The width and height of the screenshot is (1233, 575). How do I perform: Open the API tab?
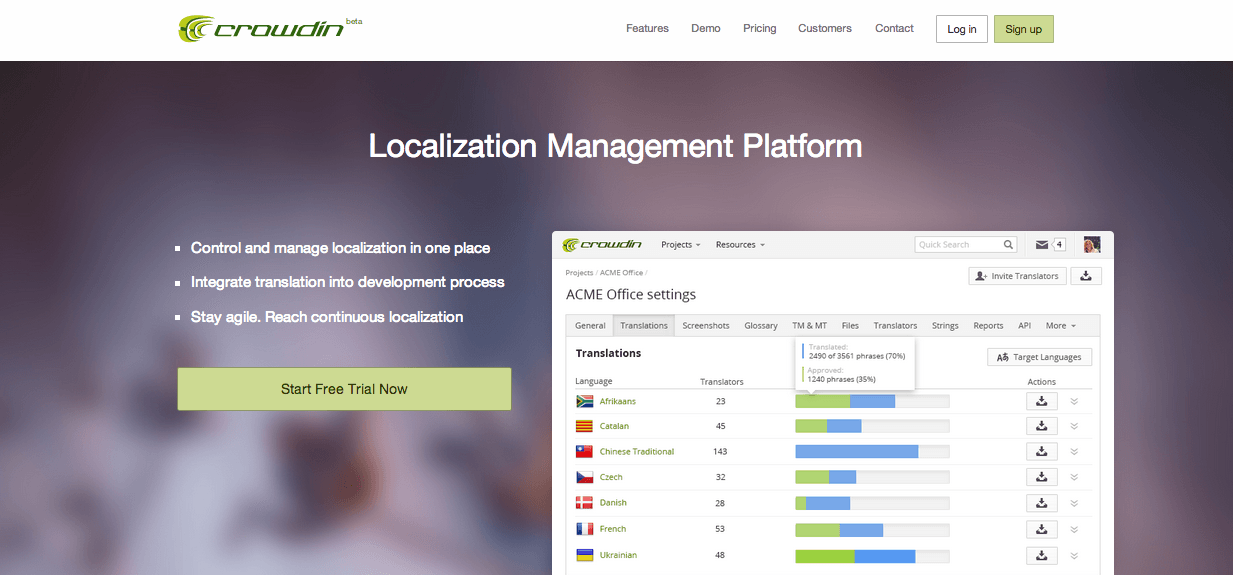pos(1025,326)
